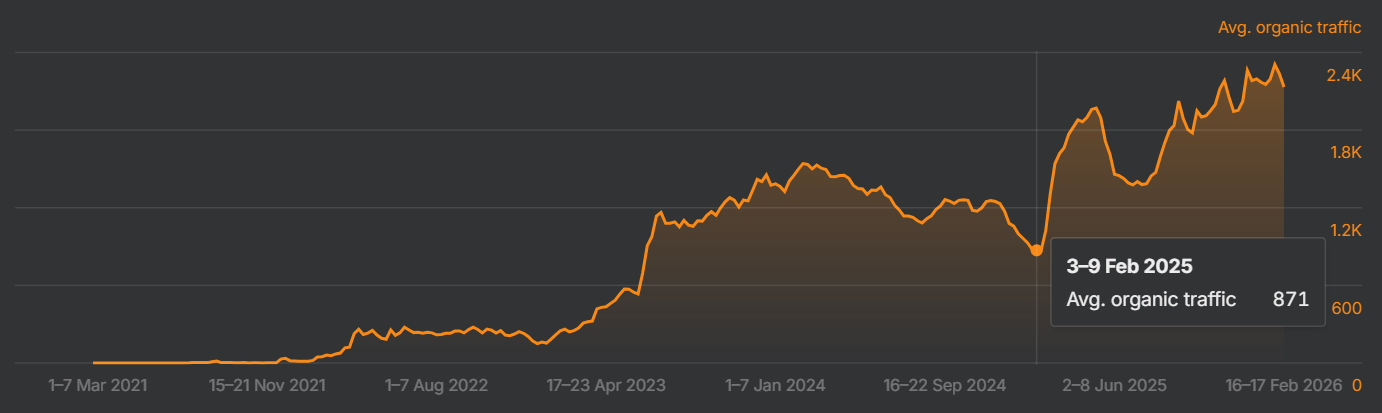Viewport: 1382px width, 413px height.
Task: Click the '1–7 Mar 2021' x-axis label
Action: tap(97, 384)
